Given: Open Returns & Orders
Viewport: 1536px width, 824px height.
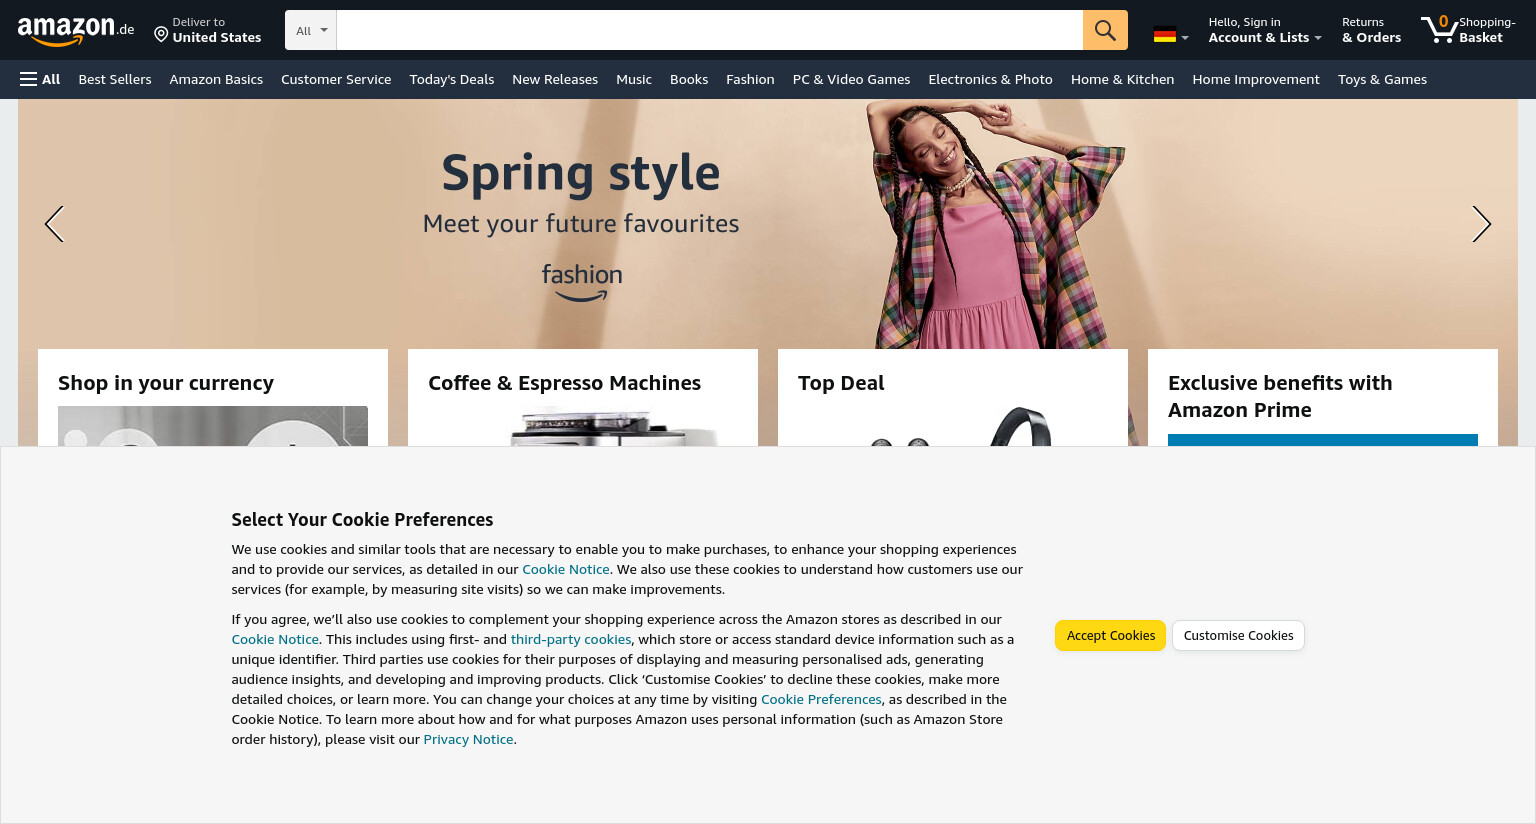Looking at the screenshot, I should click(x=1371, y=30).
